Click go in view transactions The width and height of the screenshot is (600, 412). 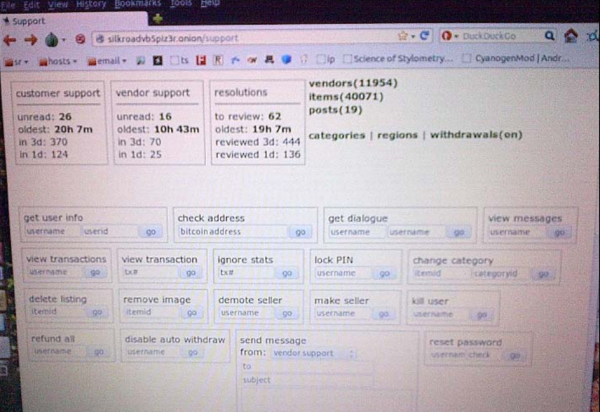(95, 272)
